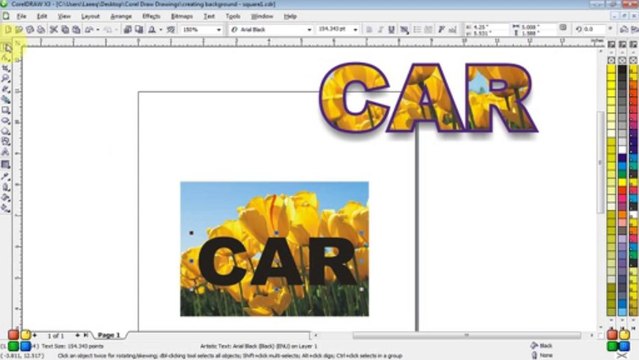Select the Basic Shapes tool in toolbox
The image size is (639, 360).
pyautogui.click(x=6, y=141)
